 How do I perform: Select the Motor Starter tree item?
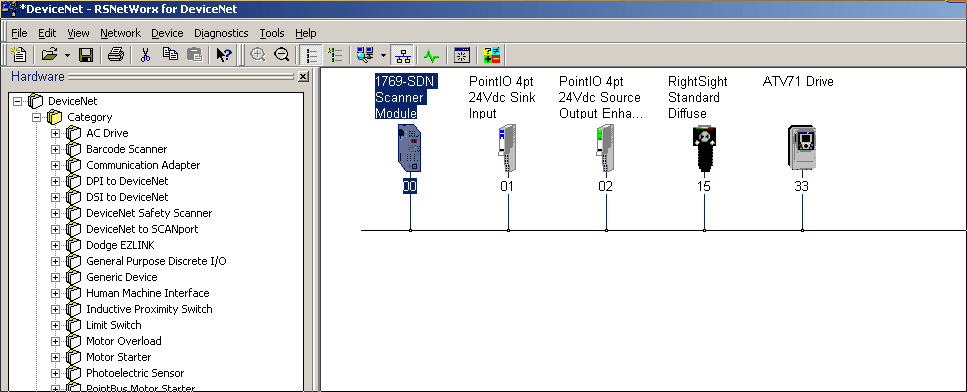118,357
